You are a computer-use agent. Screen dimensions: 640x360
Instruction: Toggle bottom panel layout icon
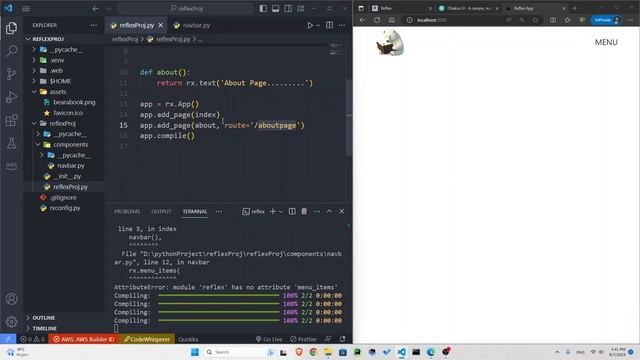click(x=276, y=9)
